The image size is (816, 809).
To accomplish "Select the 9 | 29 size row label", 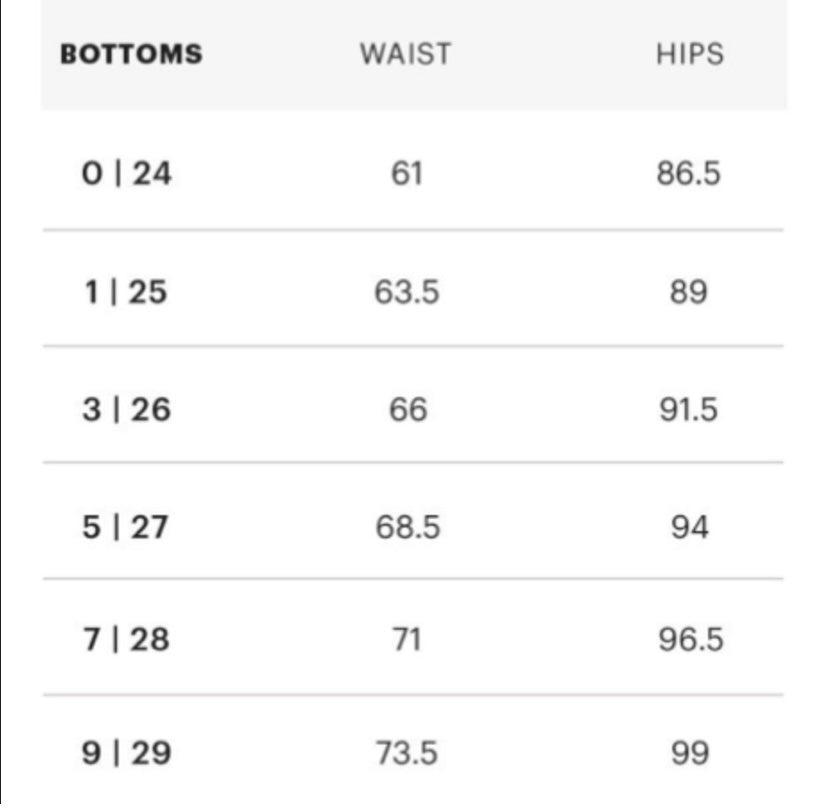I will pos(126,753).
